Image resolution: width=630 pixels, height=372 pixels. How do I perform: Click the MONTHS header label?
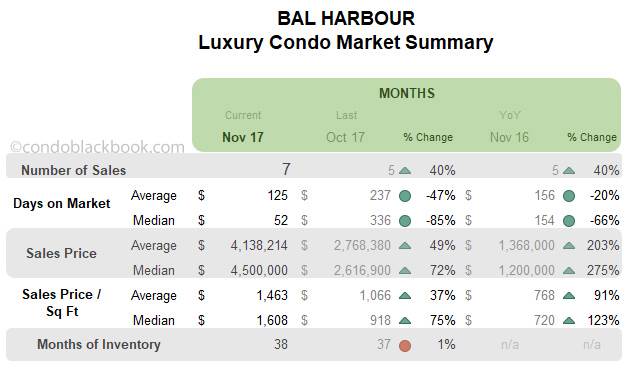click(x=407, y=93)
